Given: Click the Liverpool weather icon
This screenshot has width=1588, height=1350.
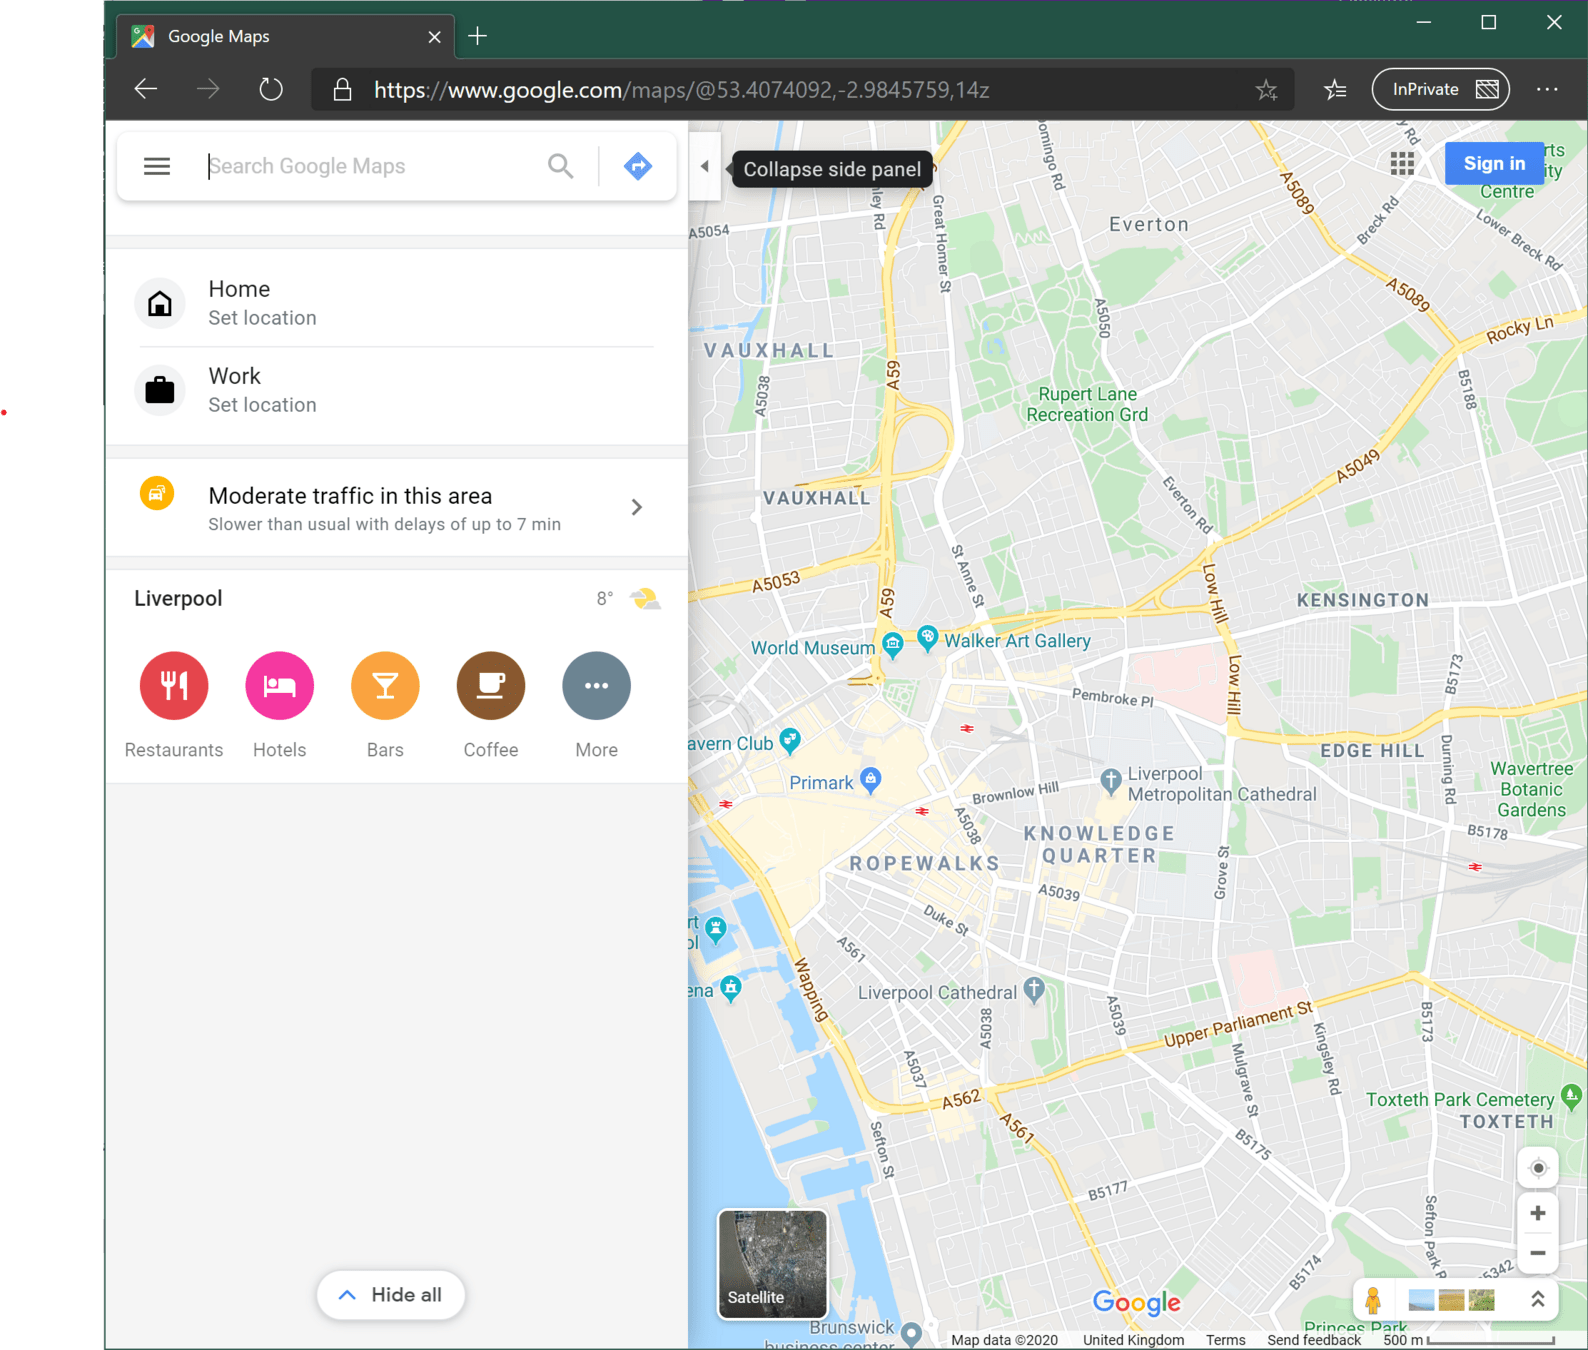Looking at the screenshot, I should [645, 599].
